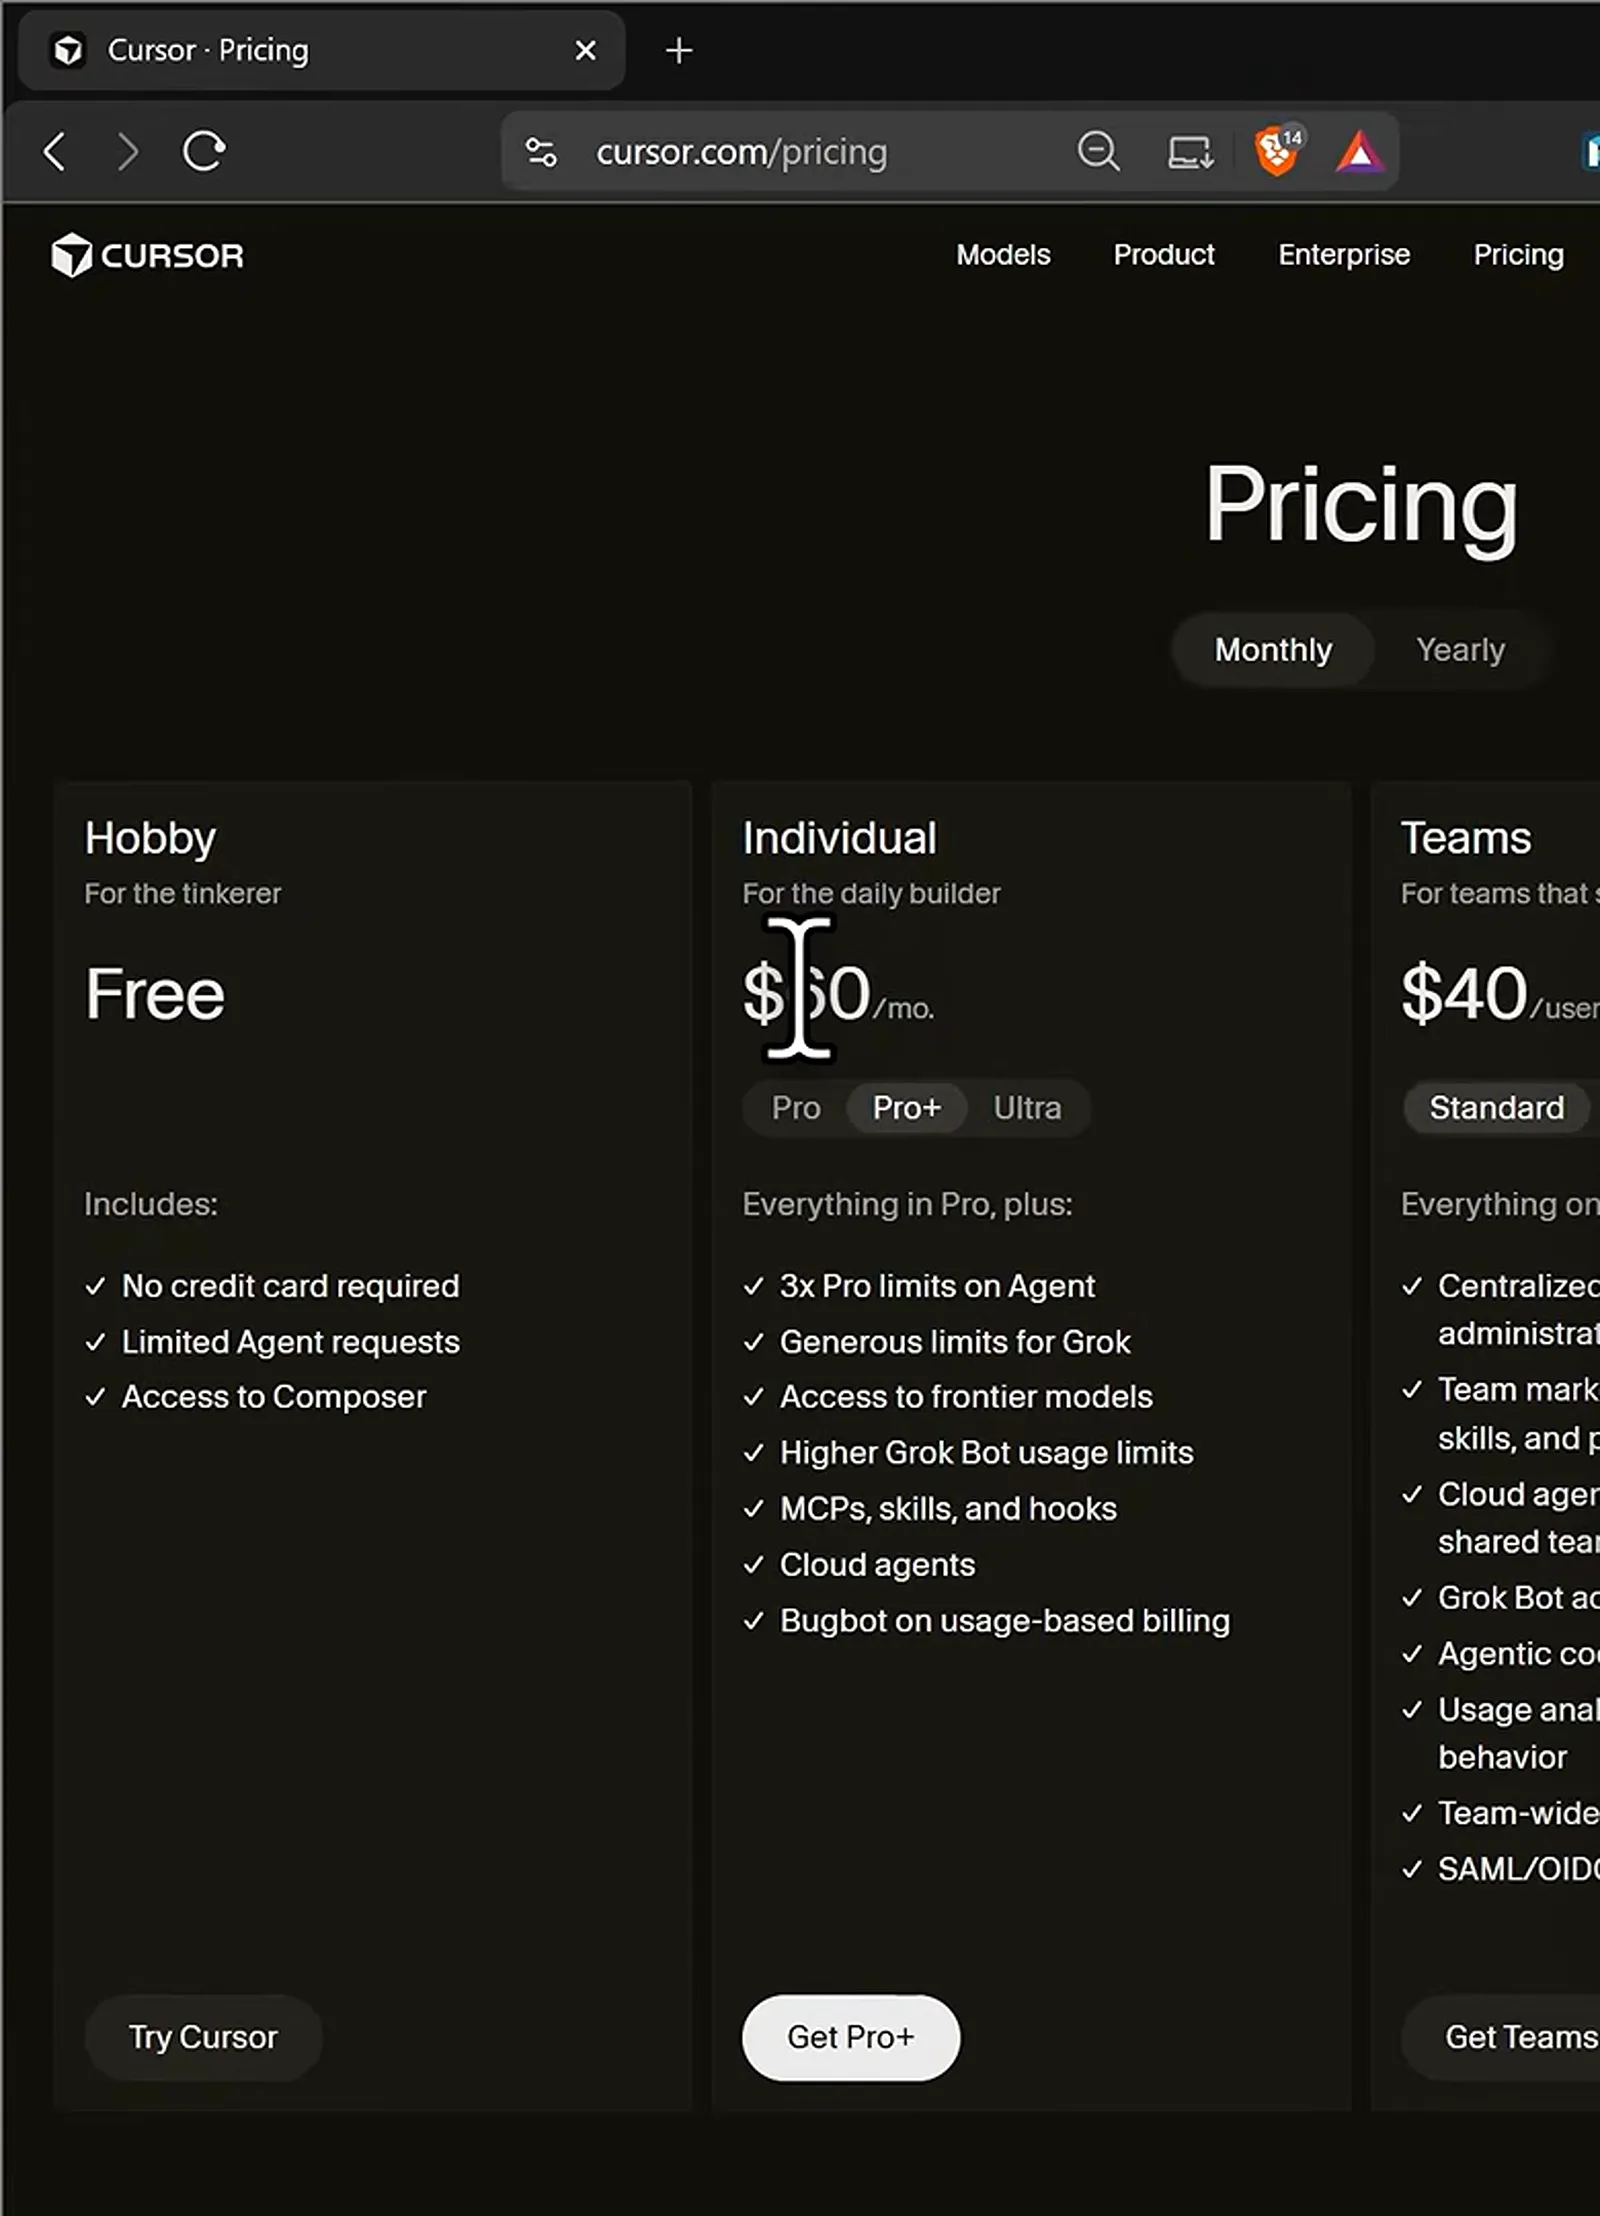Switch billing to Yearly
Viewport: 1600px width, 2216px height.
(x=1460, y=650)
